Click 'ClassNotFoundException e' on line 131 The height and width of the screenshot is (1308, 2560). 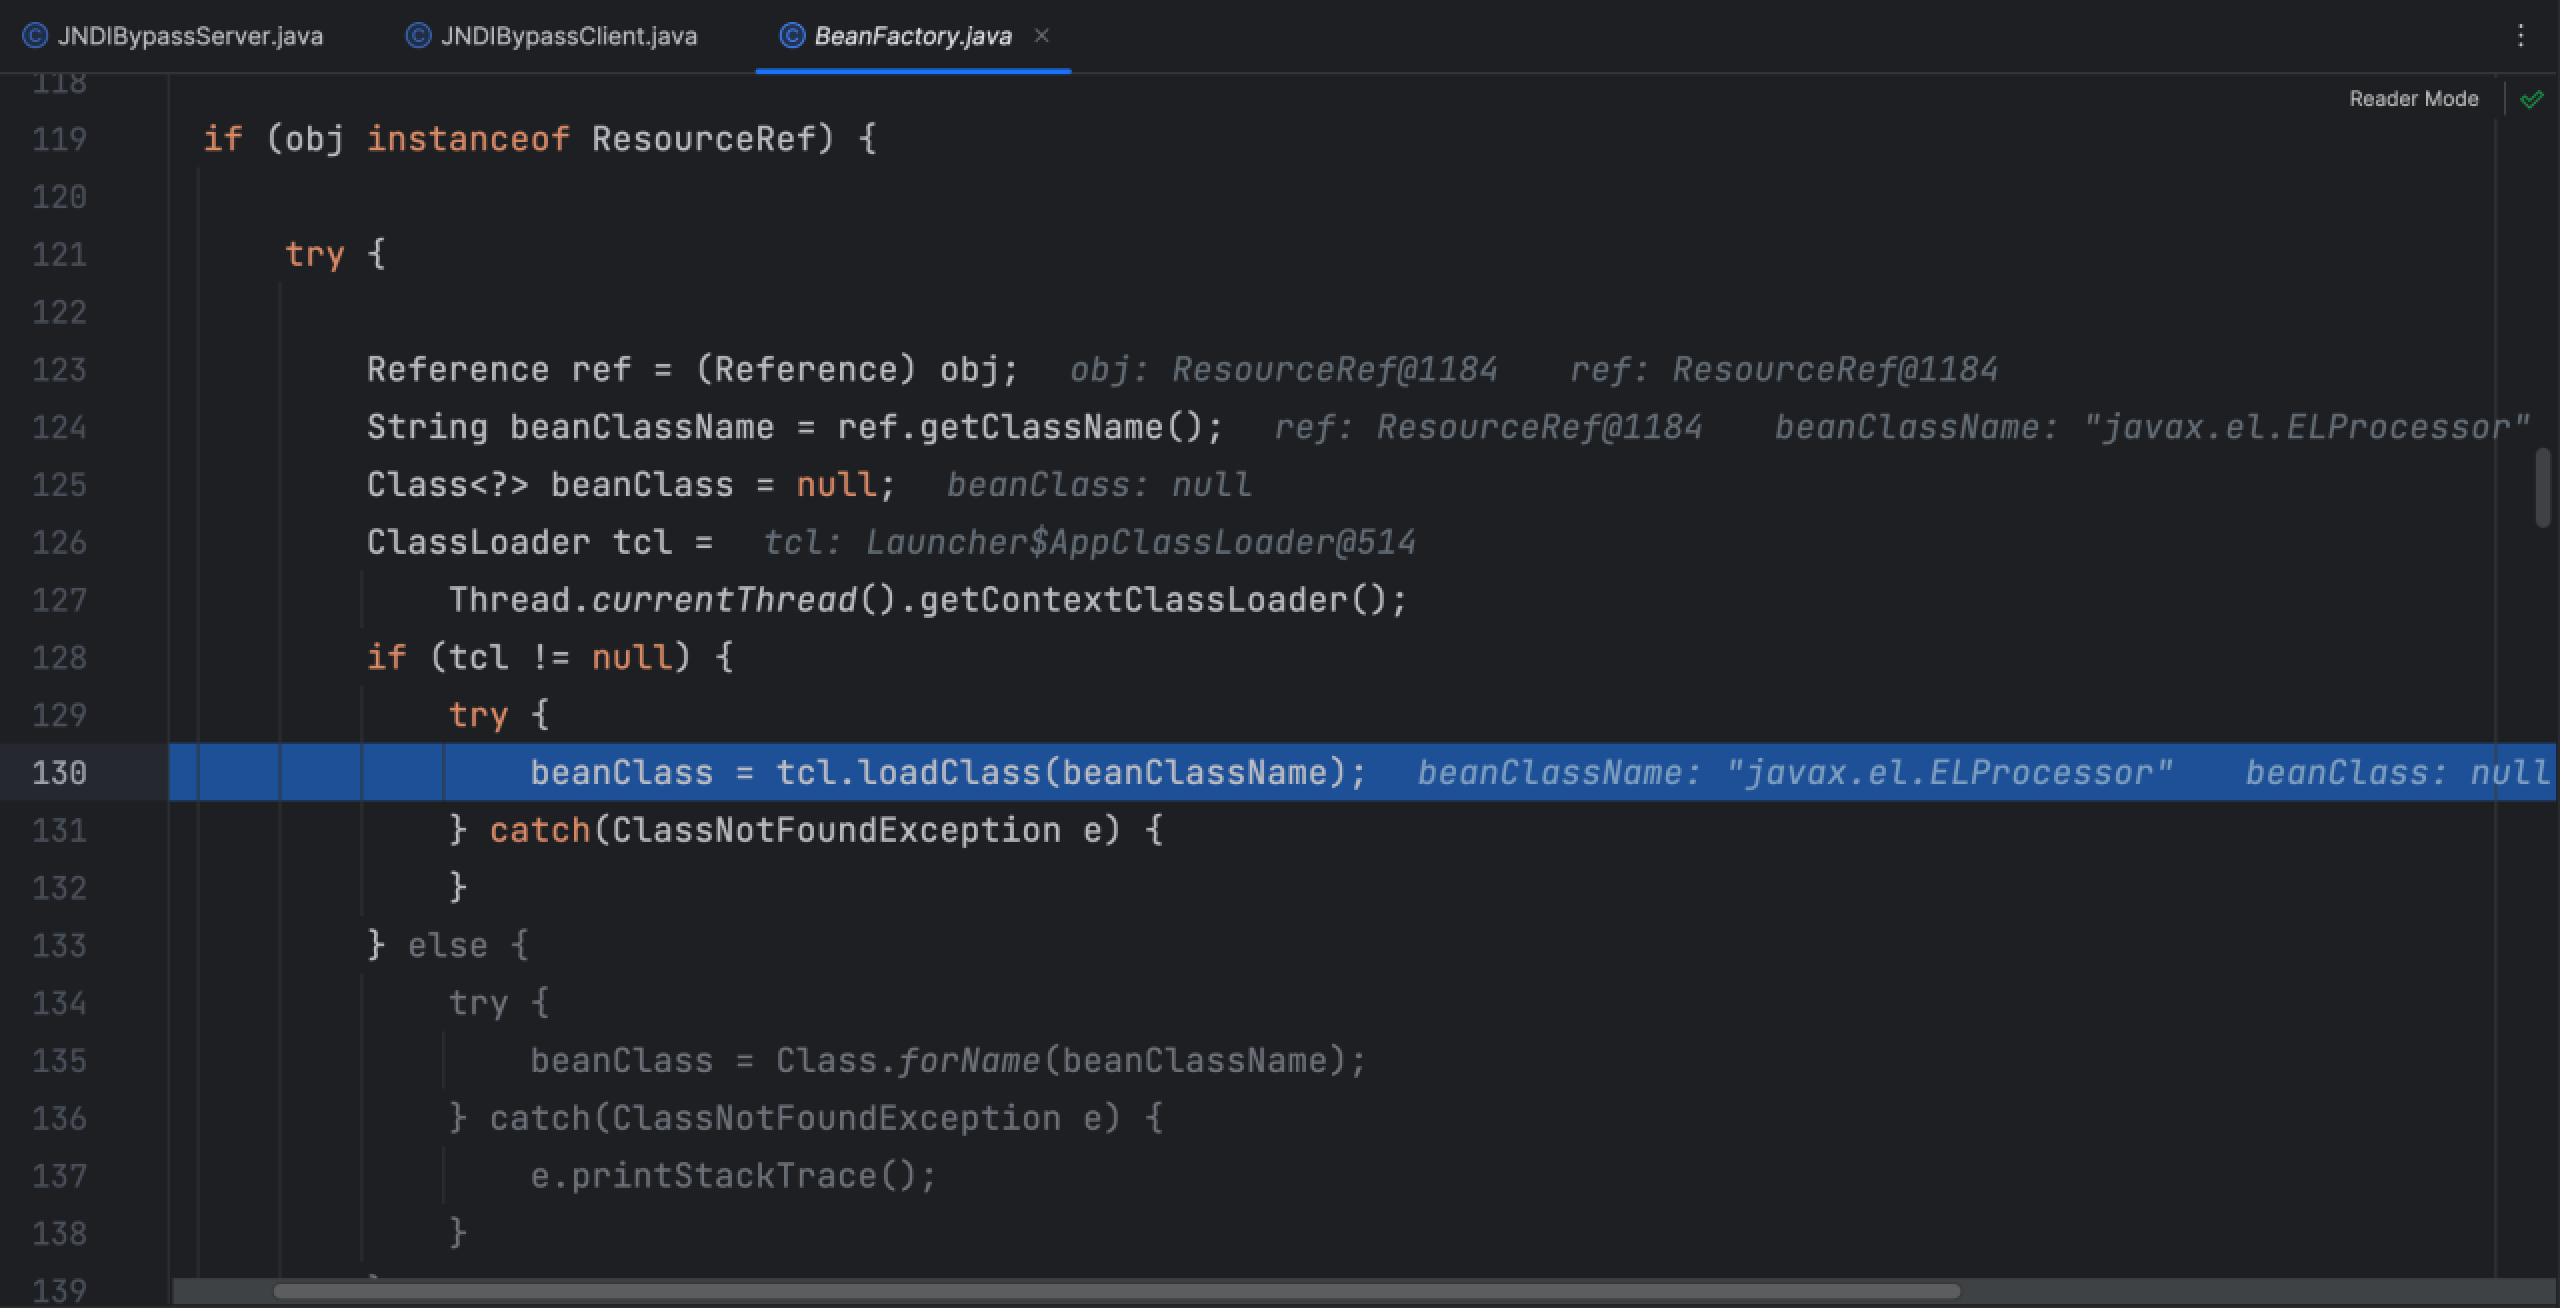857,830
